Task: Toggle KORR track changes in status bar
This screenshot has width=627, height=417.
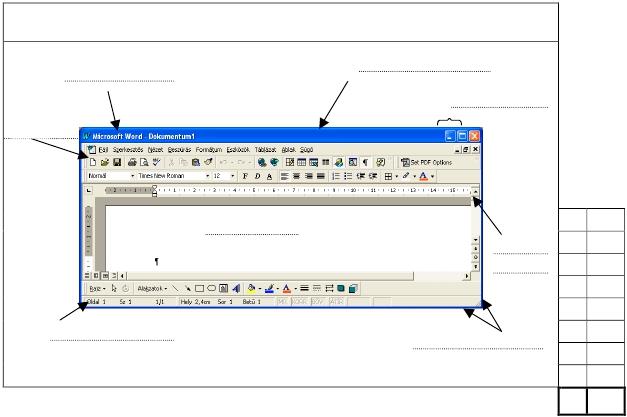Action: point(299,302)
